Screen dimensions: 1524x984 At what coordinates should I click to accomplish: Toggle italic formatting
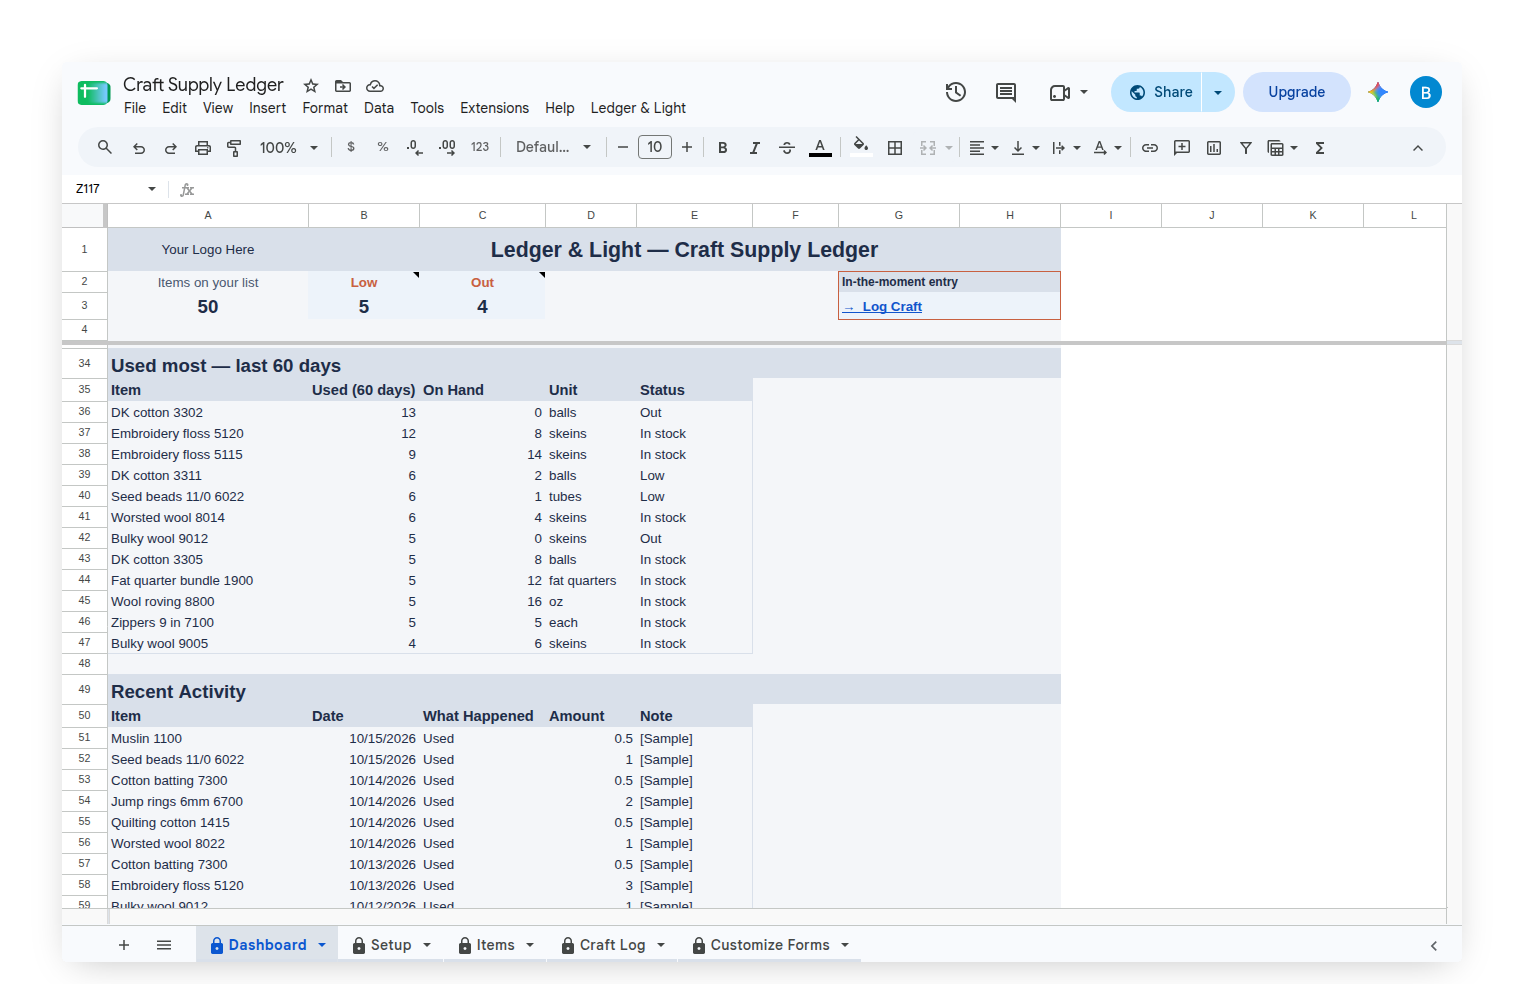tap(755, 148)
